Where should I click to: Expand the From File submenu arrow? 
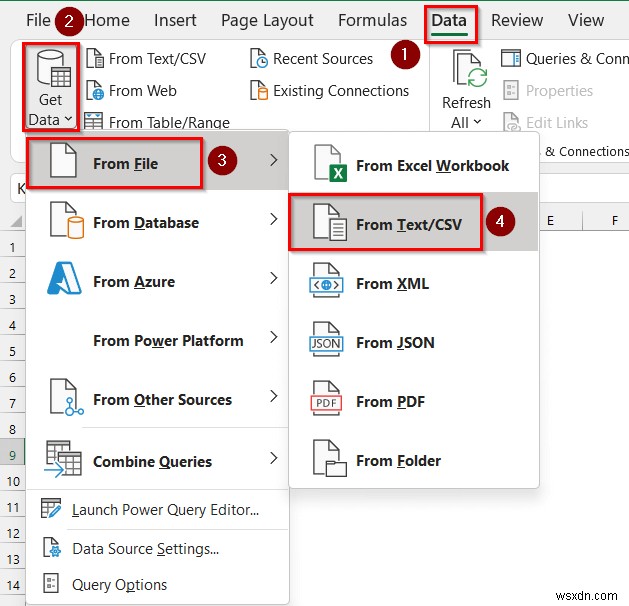click(274, 160)
